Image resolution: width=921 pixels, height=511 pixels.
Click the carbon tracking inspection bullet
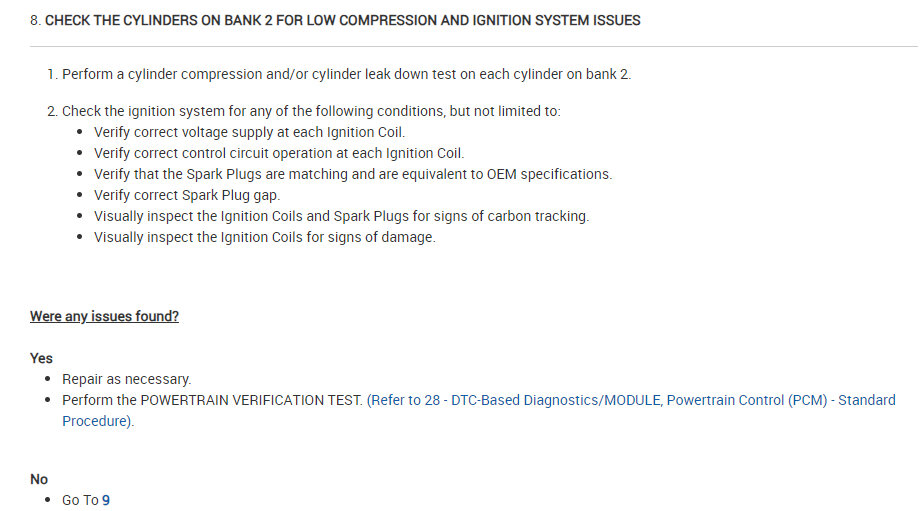pyautogui.click(x=341, y=216)
